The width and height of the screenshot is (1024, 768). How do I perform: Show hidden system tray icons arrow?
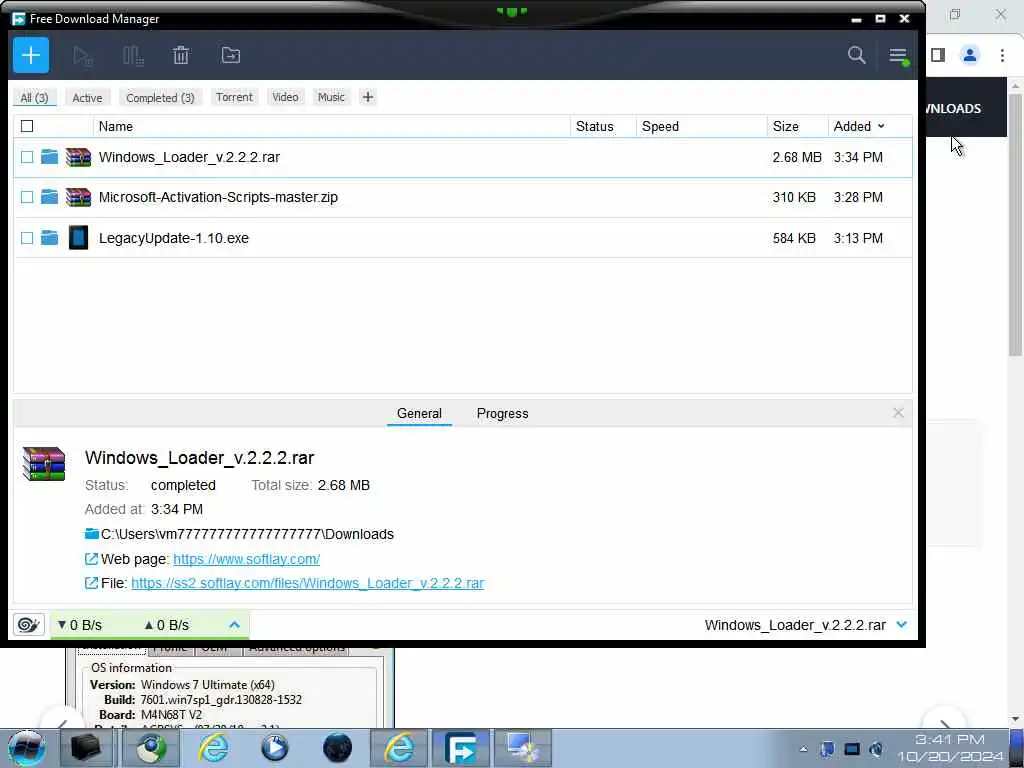click(803, 749)
